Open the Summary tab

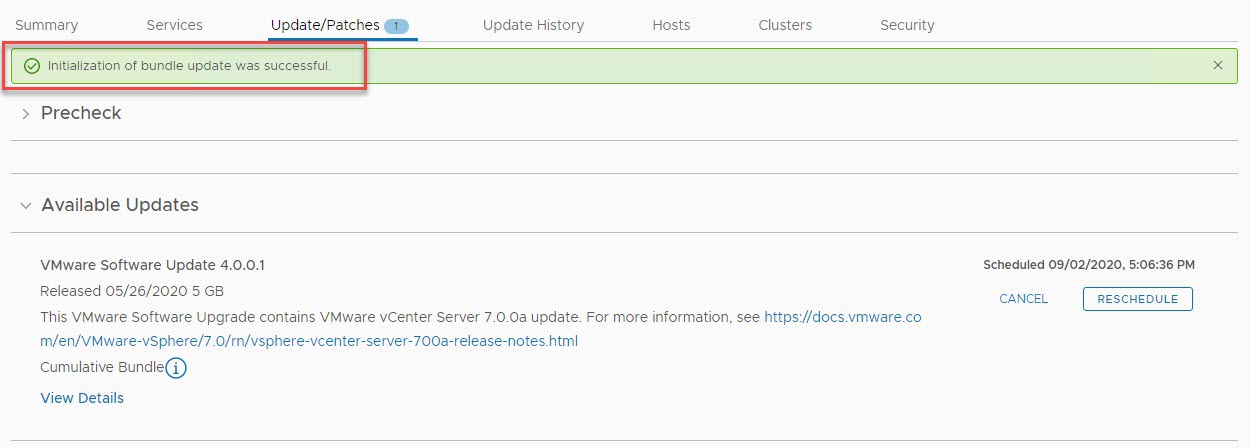[x=46, y=25]
